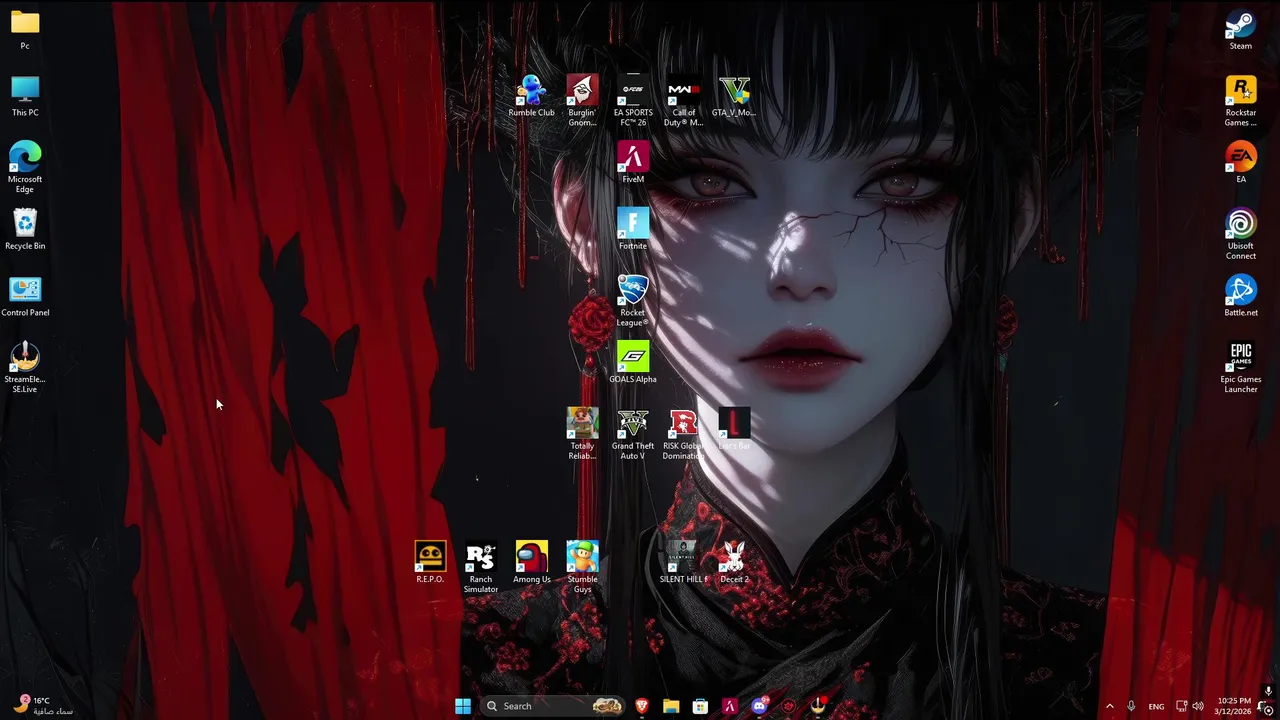
Task: Open the Steam desktop shortcut
Action: (x=1240, y=30)
